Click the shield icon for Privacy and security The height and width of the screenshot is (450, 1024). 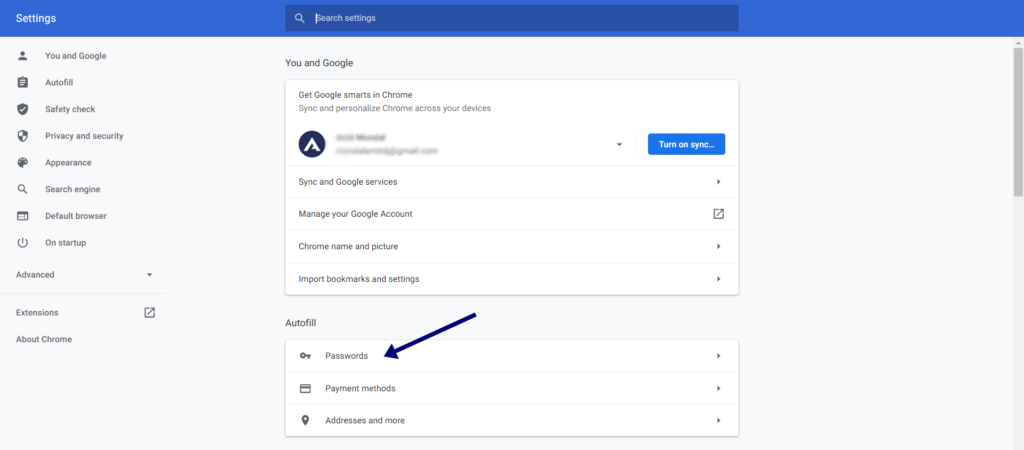click(23, 136)
